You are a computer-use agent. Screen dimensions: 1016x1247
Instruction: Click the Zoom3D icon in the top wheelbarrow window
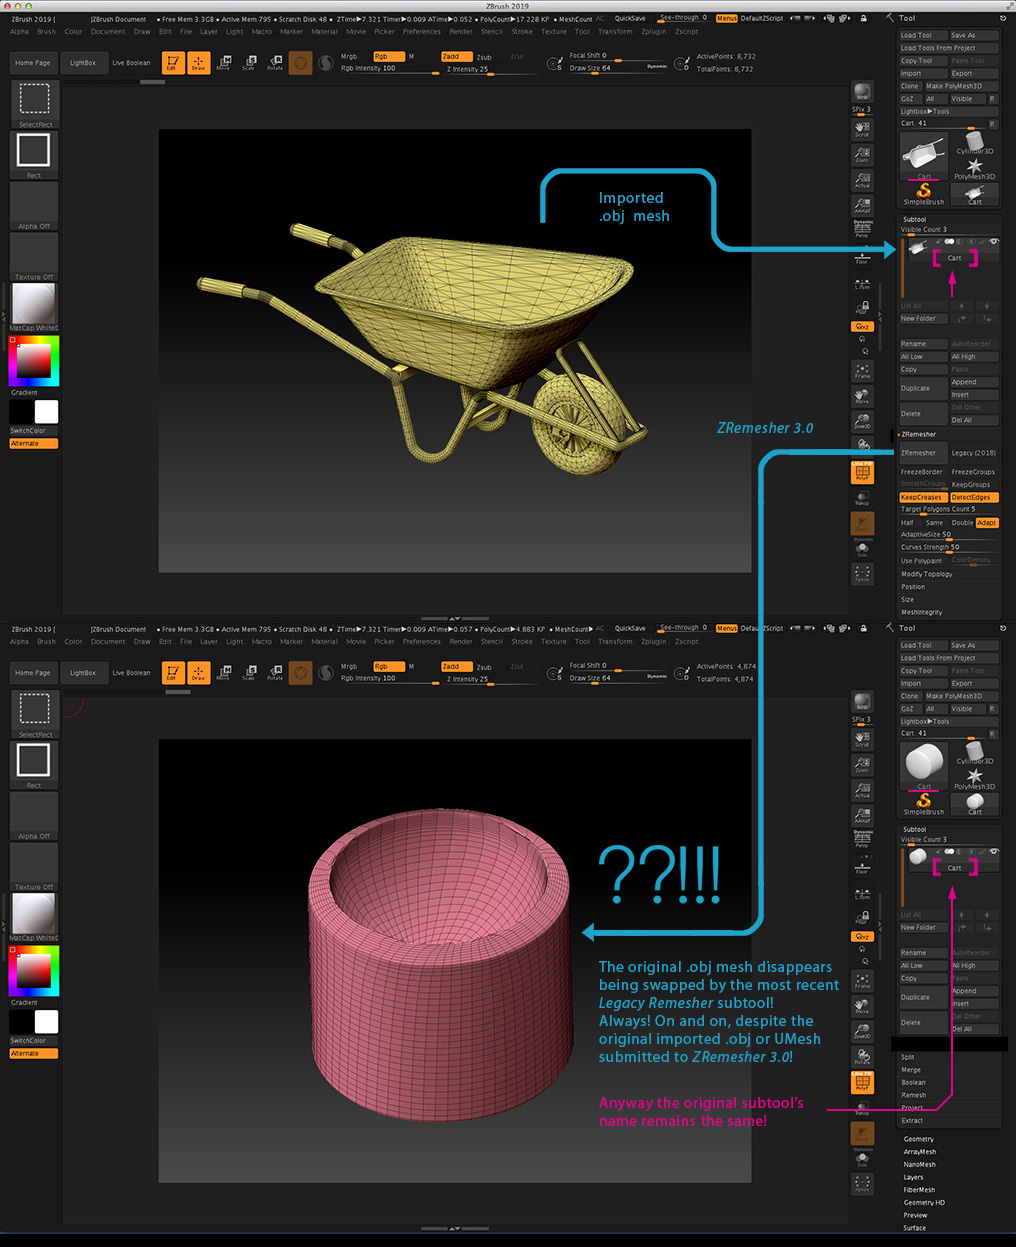(862, 421)
